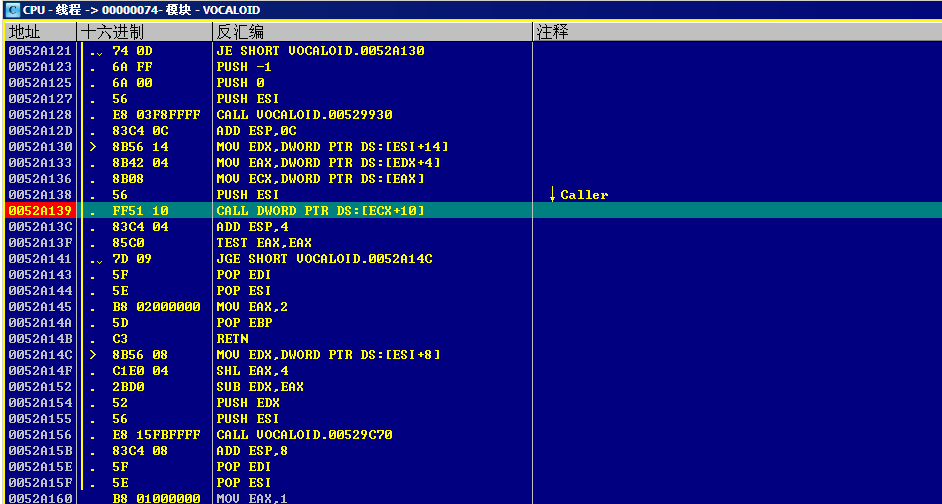Click the highlighted address 0052A139
942x504 pixels.
click(x=40, y=211)
